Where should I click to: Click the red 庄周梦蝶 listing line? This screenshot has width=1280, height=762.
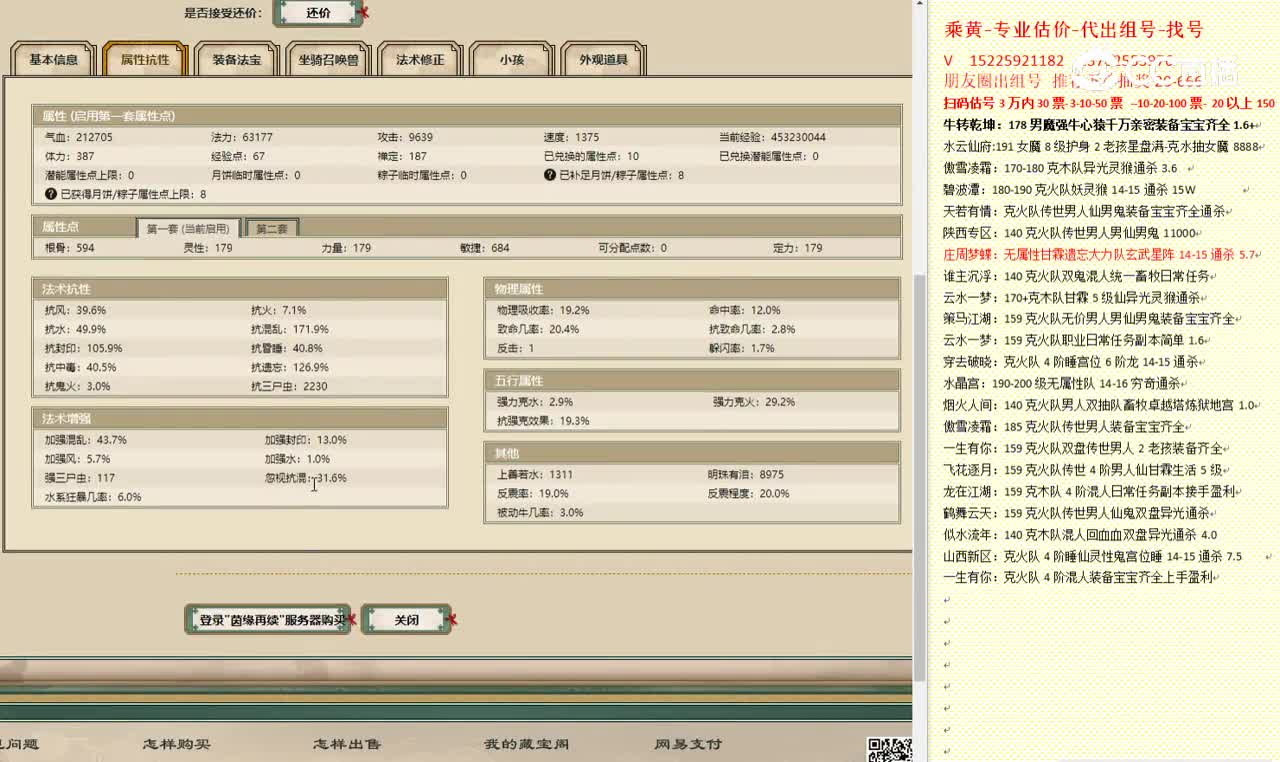[x=1100, y=254]
